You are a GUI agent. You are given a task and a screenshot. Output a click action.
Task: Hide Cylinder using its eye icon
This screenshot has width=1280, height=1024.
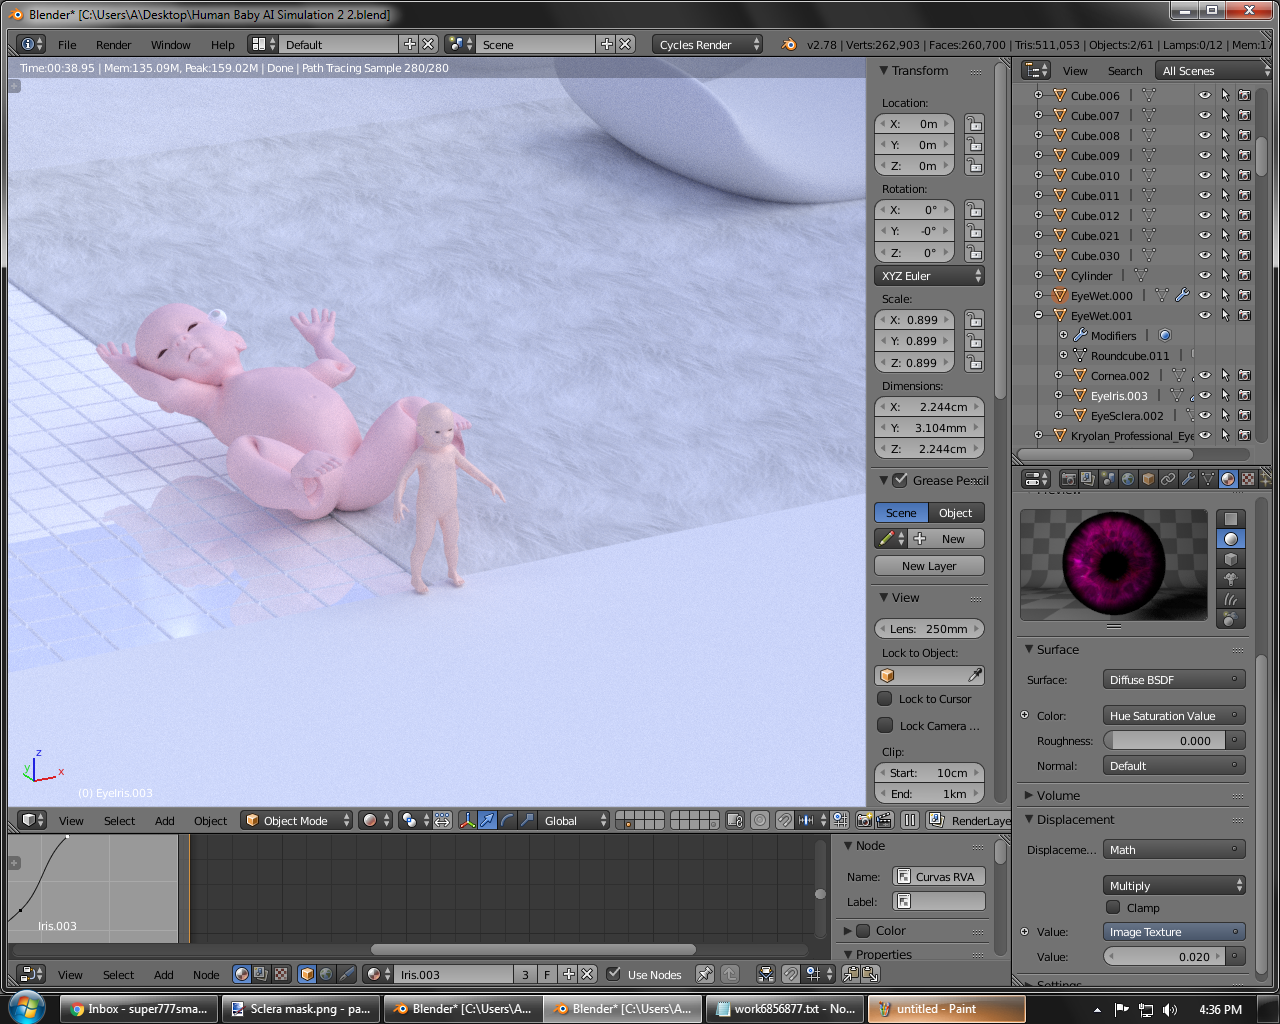(1205, 276)
